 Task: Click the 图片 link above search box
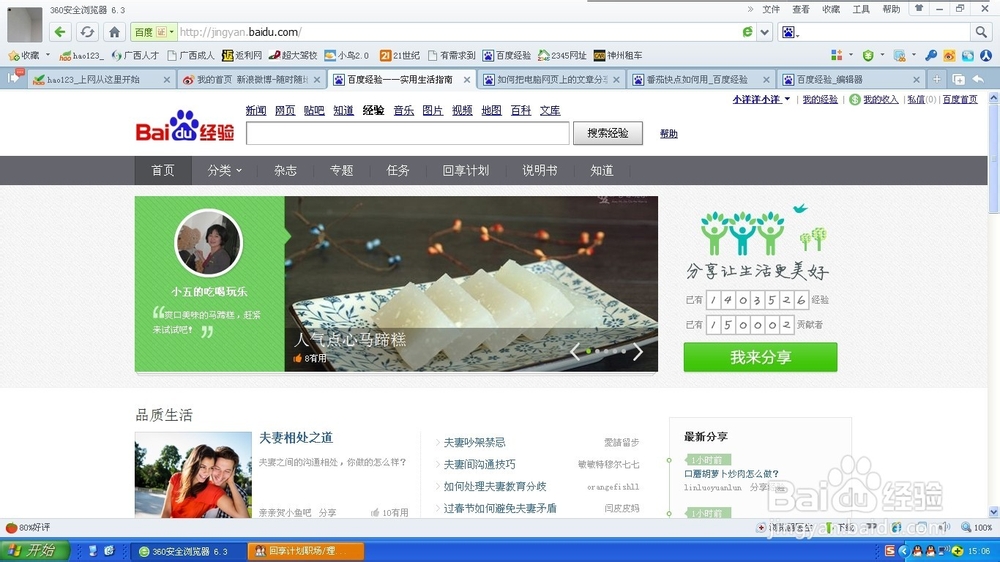432,110
